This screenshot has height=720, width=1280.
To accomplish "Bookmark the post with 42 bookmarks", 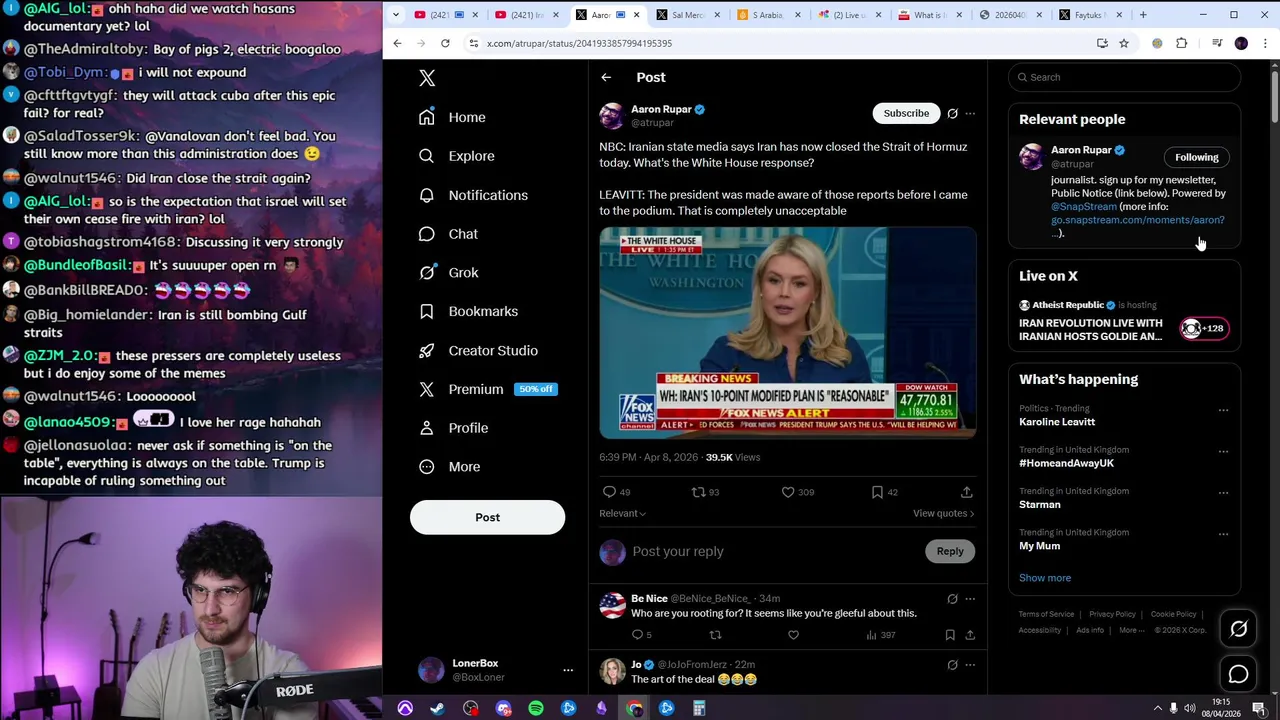I will point(877,492).
